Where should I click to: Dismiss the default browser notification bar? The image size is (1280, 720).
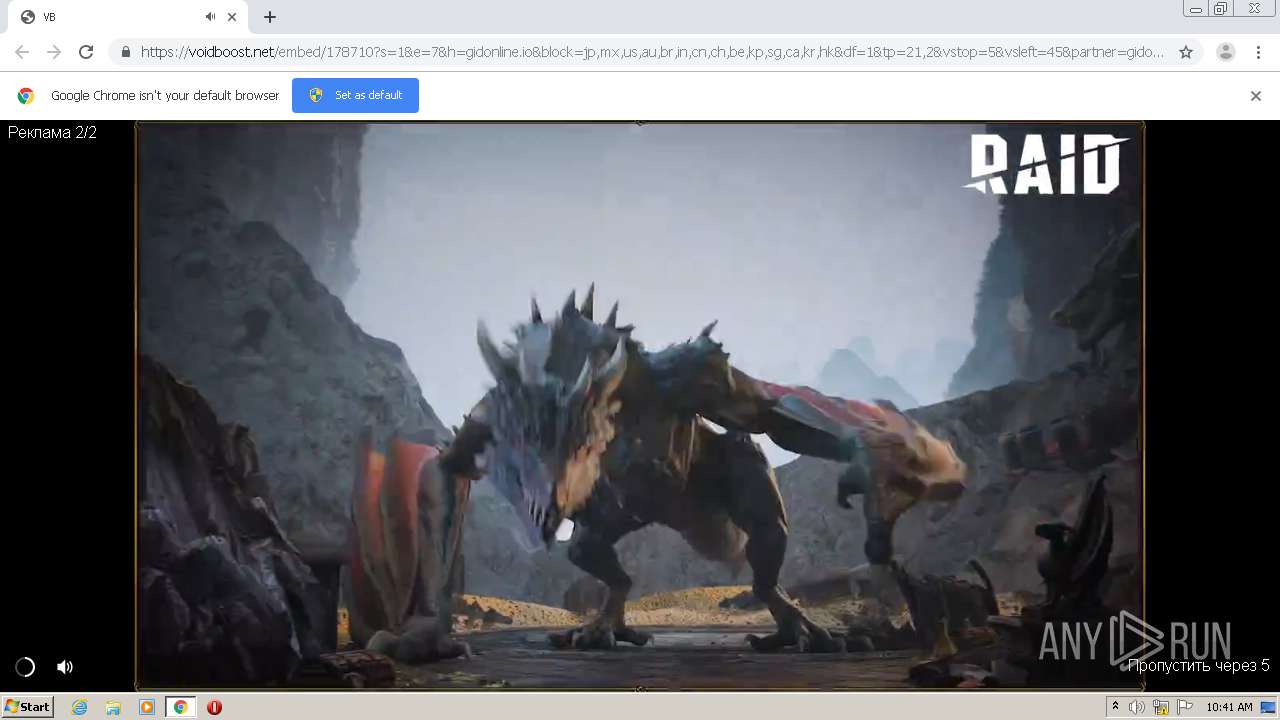click(1256, 96)
